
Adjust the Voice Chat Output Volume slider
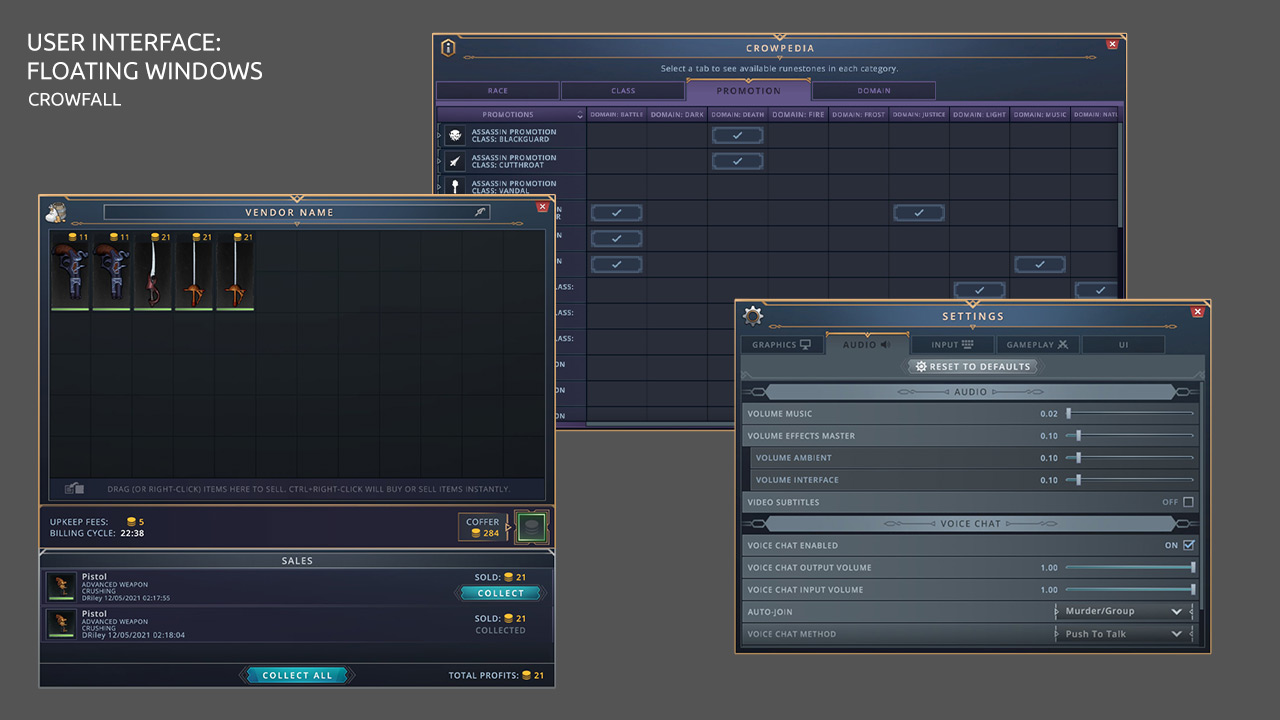[x=1130, y=567]
